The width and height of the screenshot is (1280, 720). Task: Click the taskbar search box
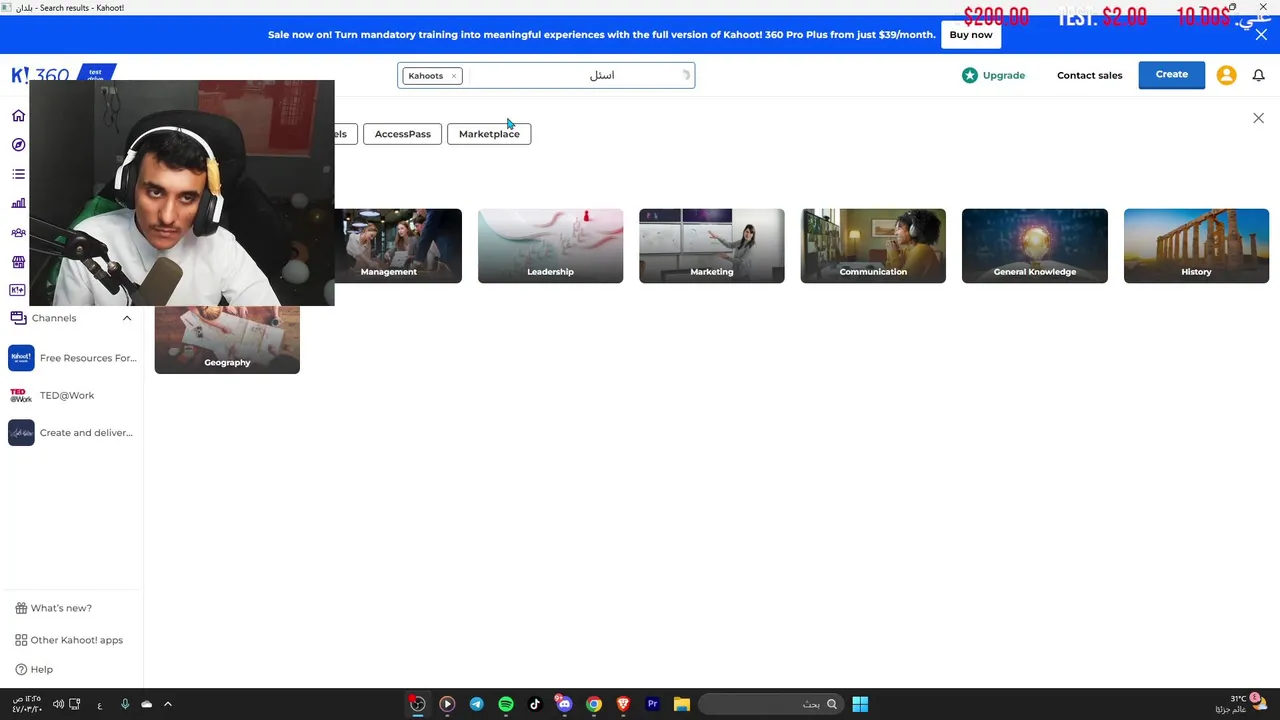pos(769,704)
